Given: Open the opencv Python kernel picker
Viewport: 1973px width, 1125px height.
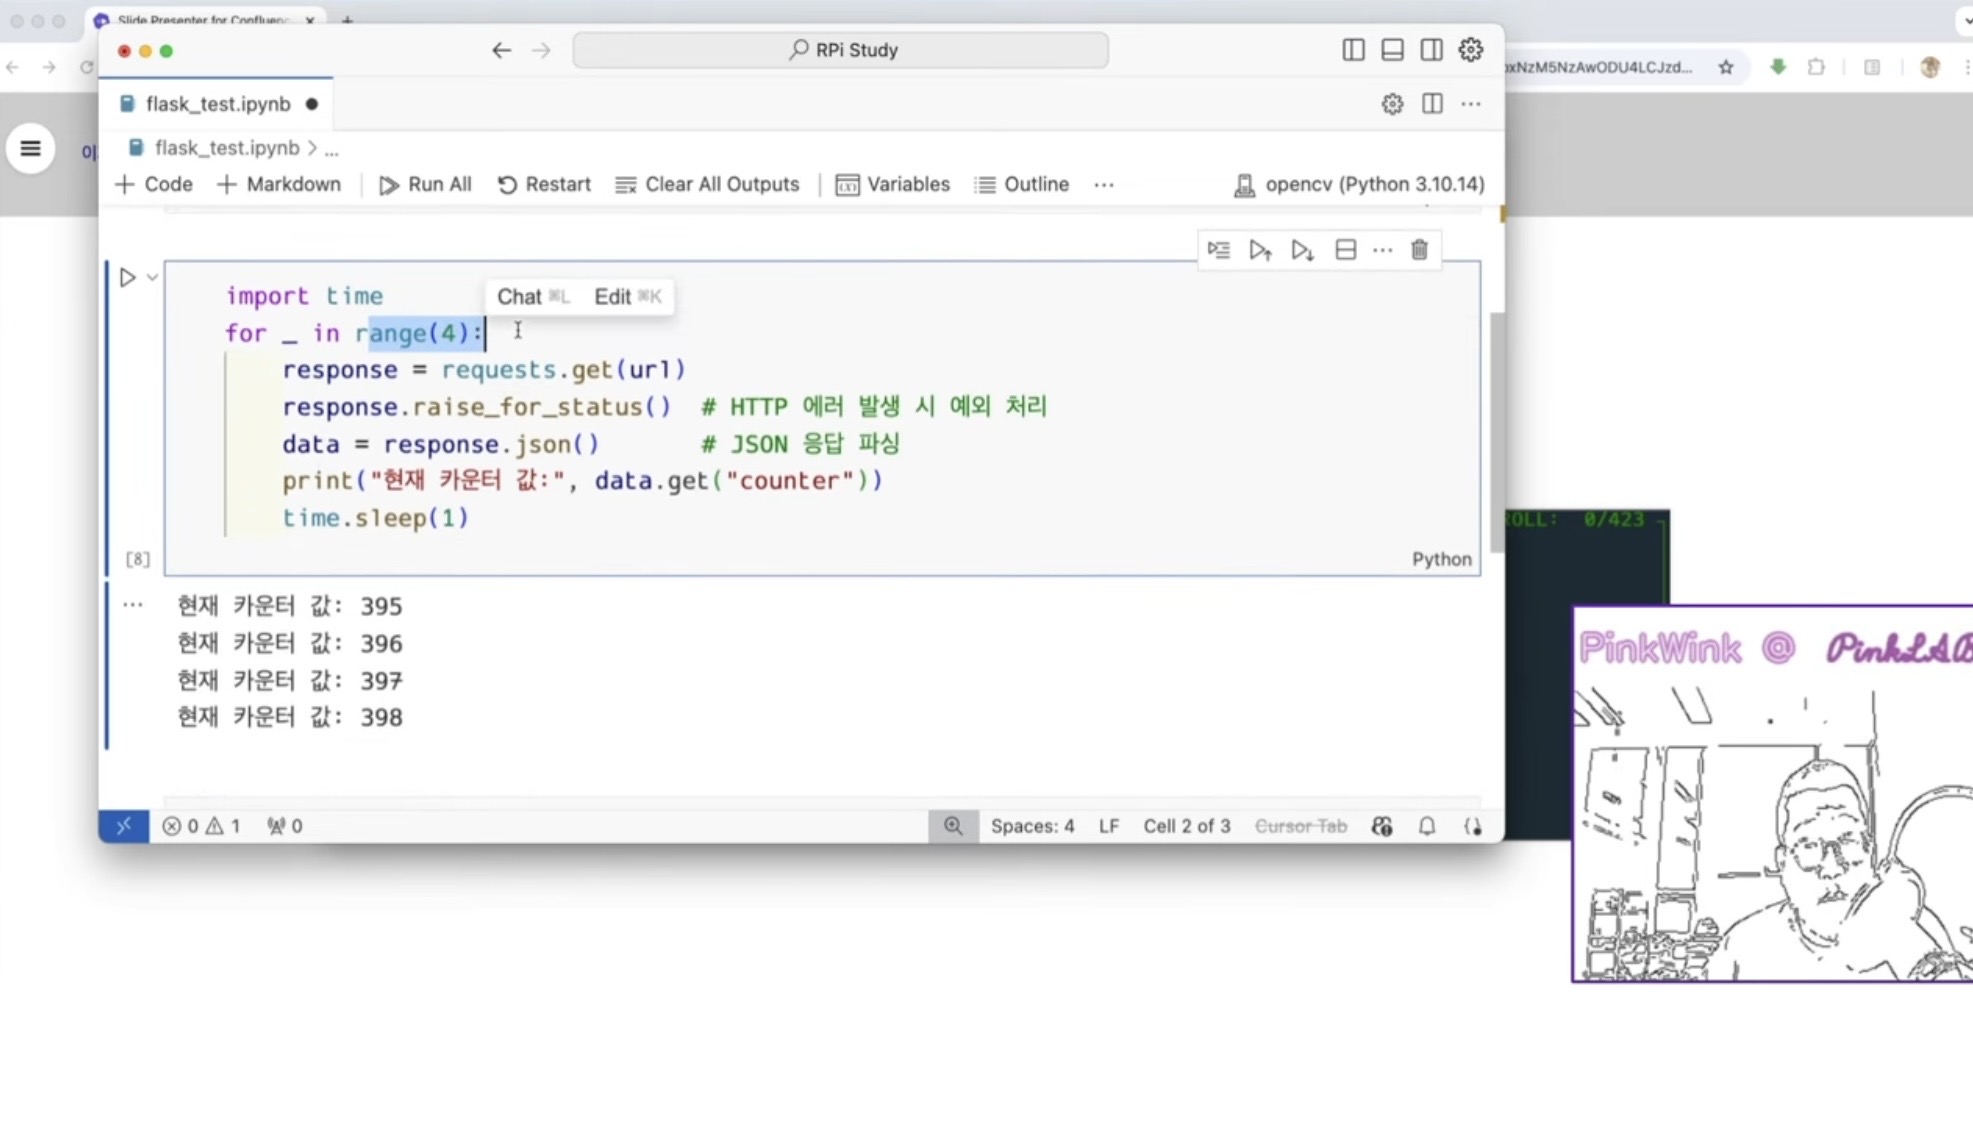Looking at the screenshot, I should coord(1360,184).
